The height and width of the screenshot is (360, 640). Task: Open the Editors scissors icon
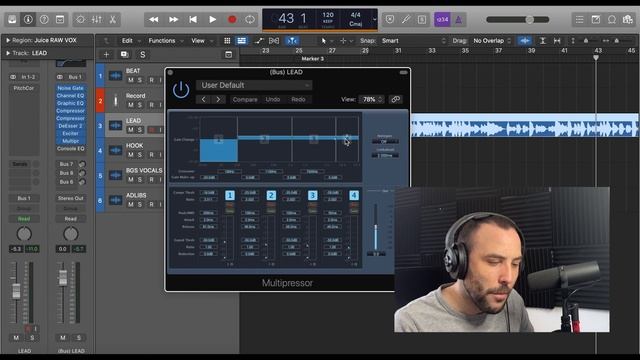click(x=113, y=19)
